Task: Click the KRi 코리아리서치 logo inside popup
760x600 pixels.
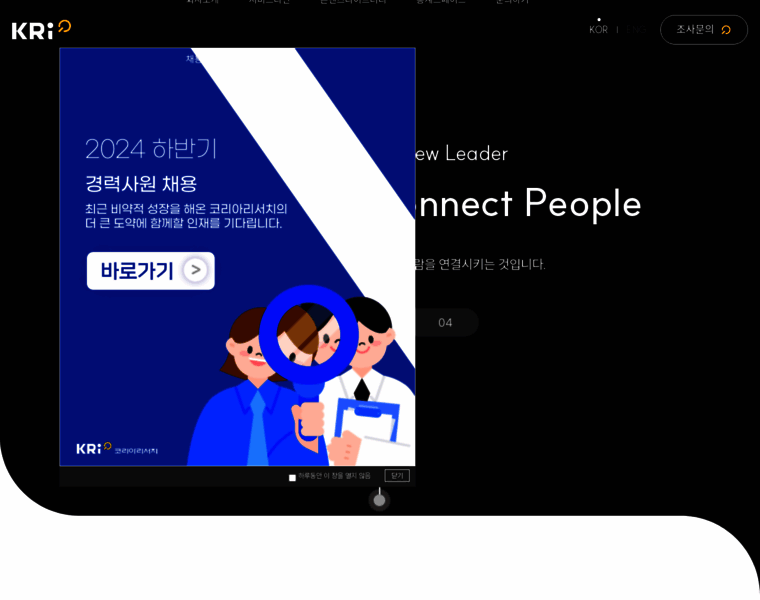Action: (117, 448)
